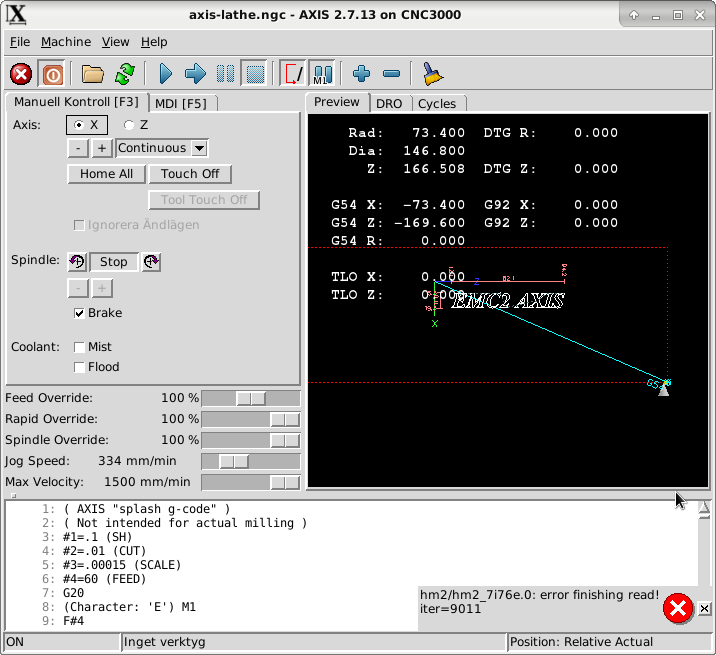Viewport: 716px width, 655px height.
Task: Switch to the Cycles tab
Action: pyautogui.click(x=437, y=104)
